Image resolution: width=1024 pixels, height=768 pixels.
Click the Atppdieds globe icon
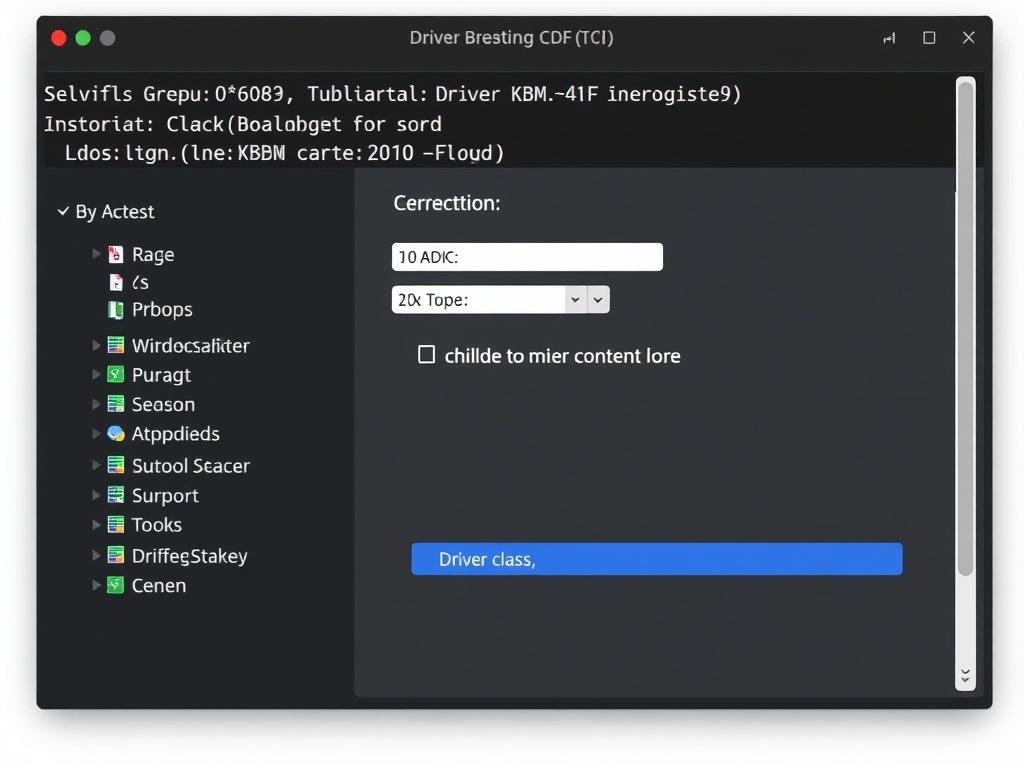[116, 434]
